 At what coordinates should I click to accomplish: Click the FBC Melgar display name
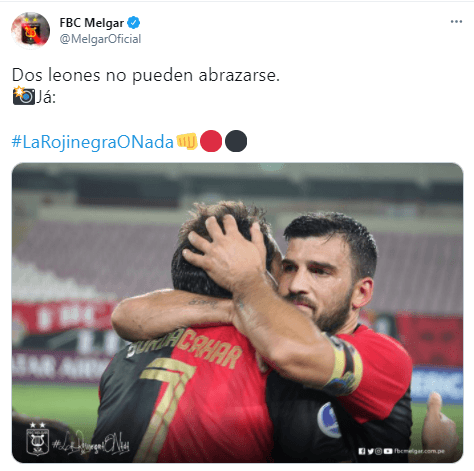pyautogui.click(x=92, y=23)
